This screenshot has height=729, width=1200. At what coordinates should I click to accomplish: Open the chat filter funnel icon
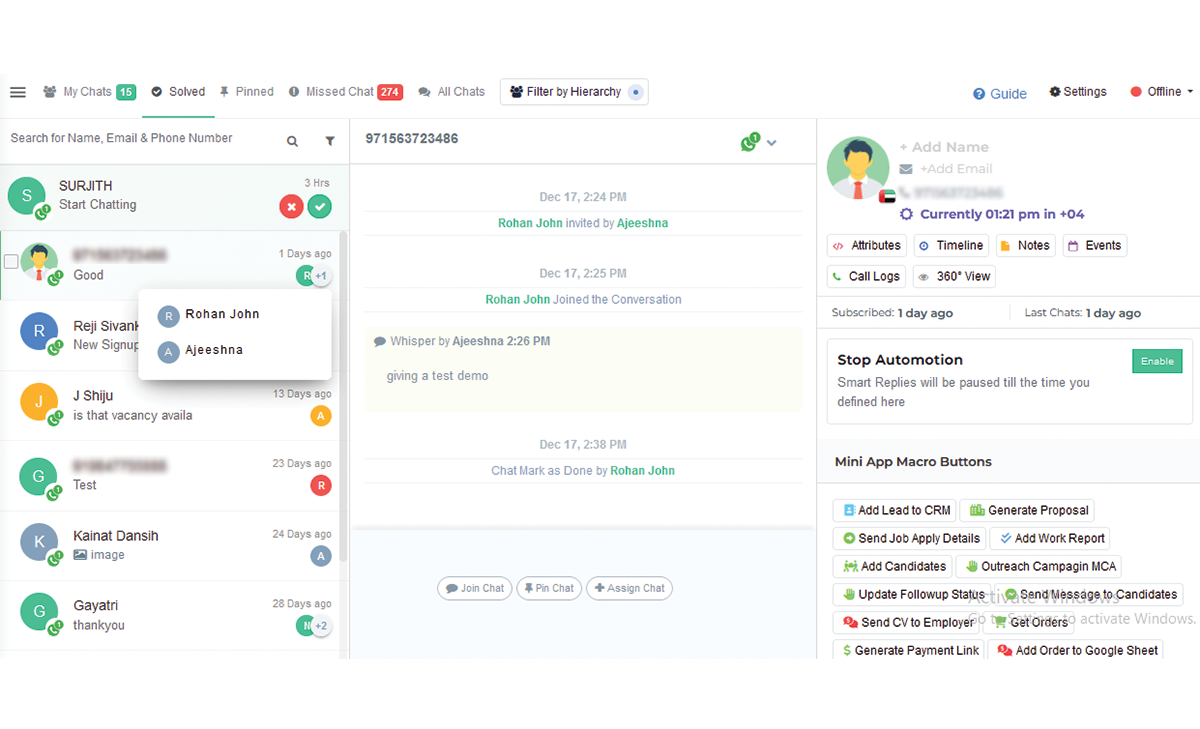(330, 141)
